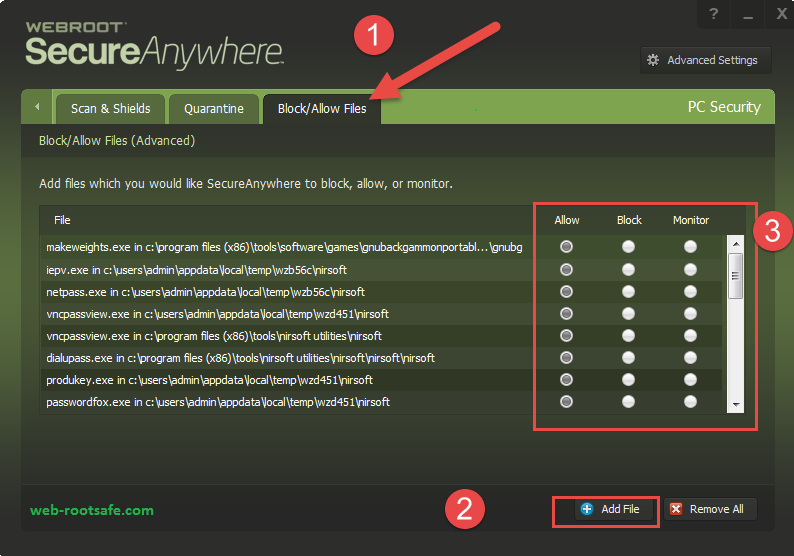Select the makeweights.exe file row
The height and width of the screenshot is (556, 794).
point(381,247)
